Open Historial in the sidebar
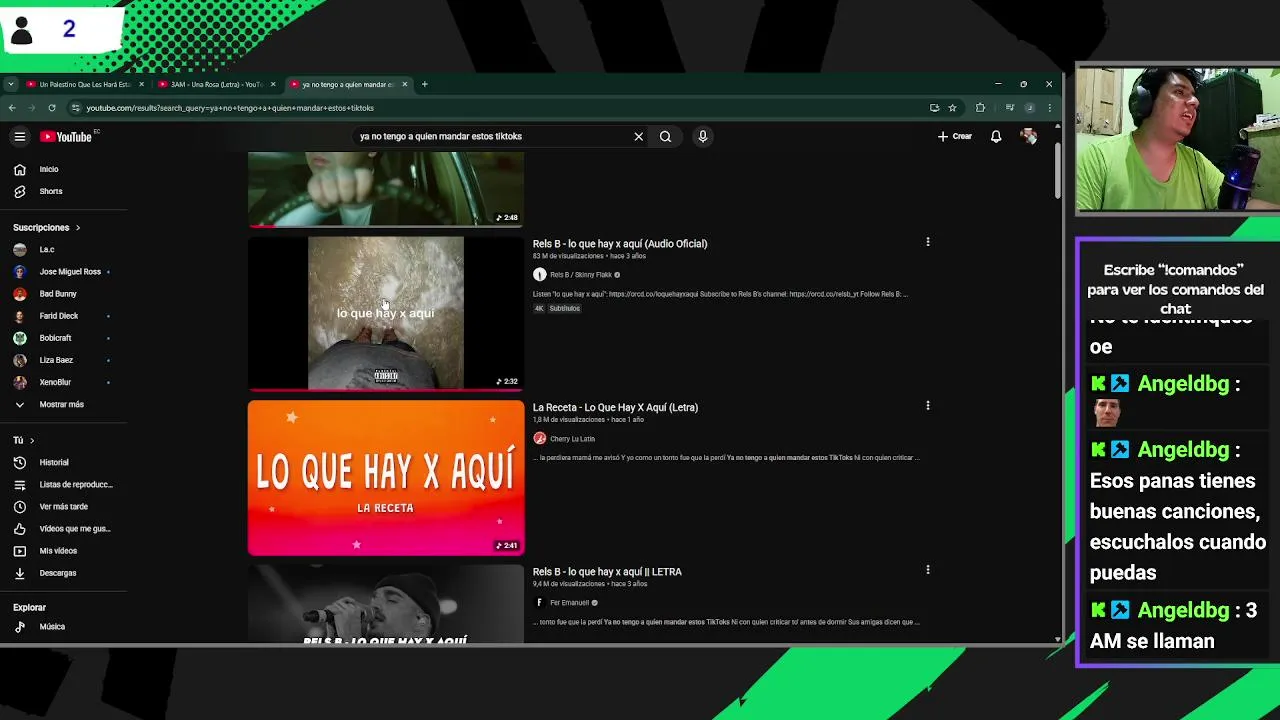Screen dimensions: 1280x720 pos(54,463)
